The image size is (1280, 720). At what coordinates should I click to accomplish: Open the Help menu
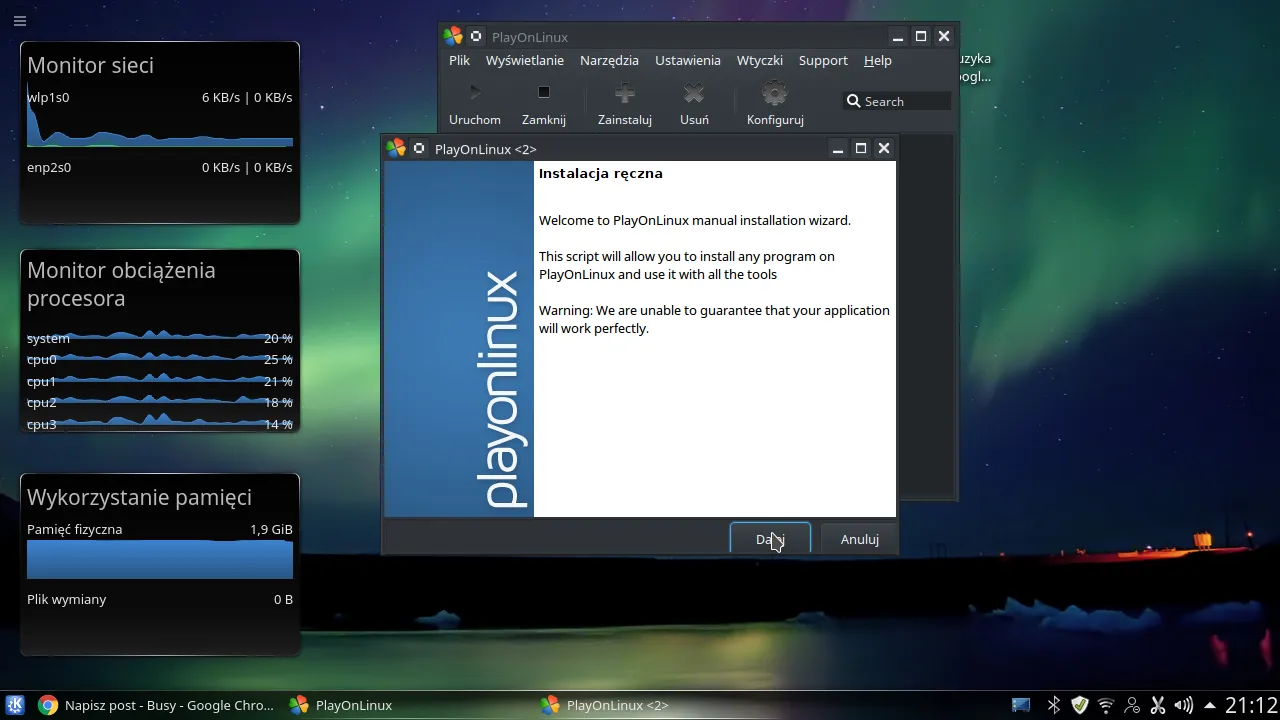878,60
